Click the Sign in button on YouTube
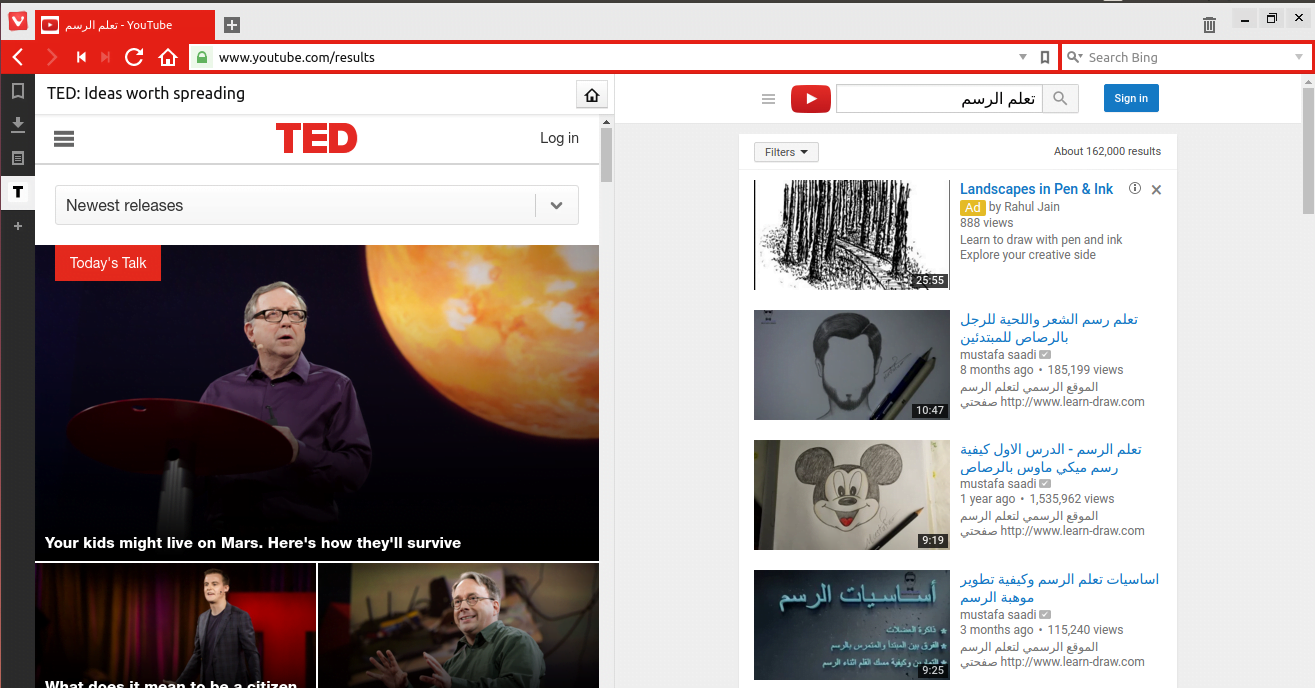The image size is (1315, 688). pyautogui.click(x=1131, y=98)
